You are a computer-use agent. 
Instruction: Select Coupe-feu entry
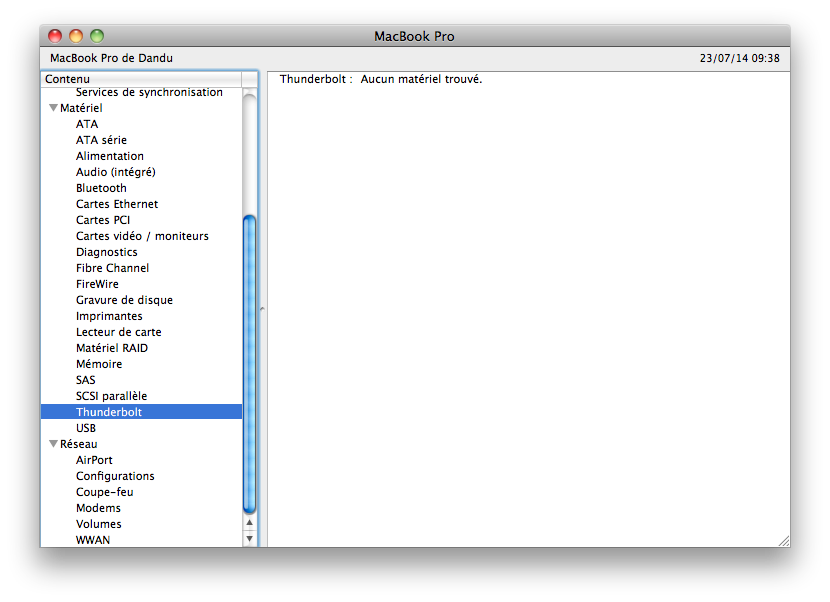click(104, 492)
